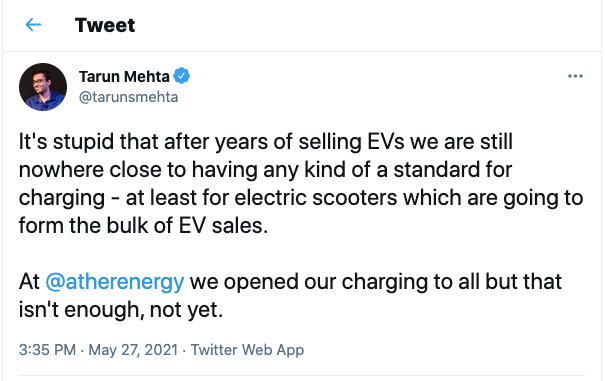Click the line "form the bulk of EV sales."
The height and width of the screenshot is (381, 605).
tap(143, 225)
